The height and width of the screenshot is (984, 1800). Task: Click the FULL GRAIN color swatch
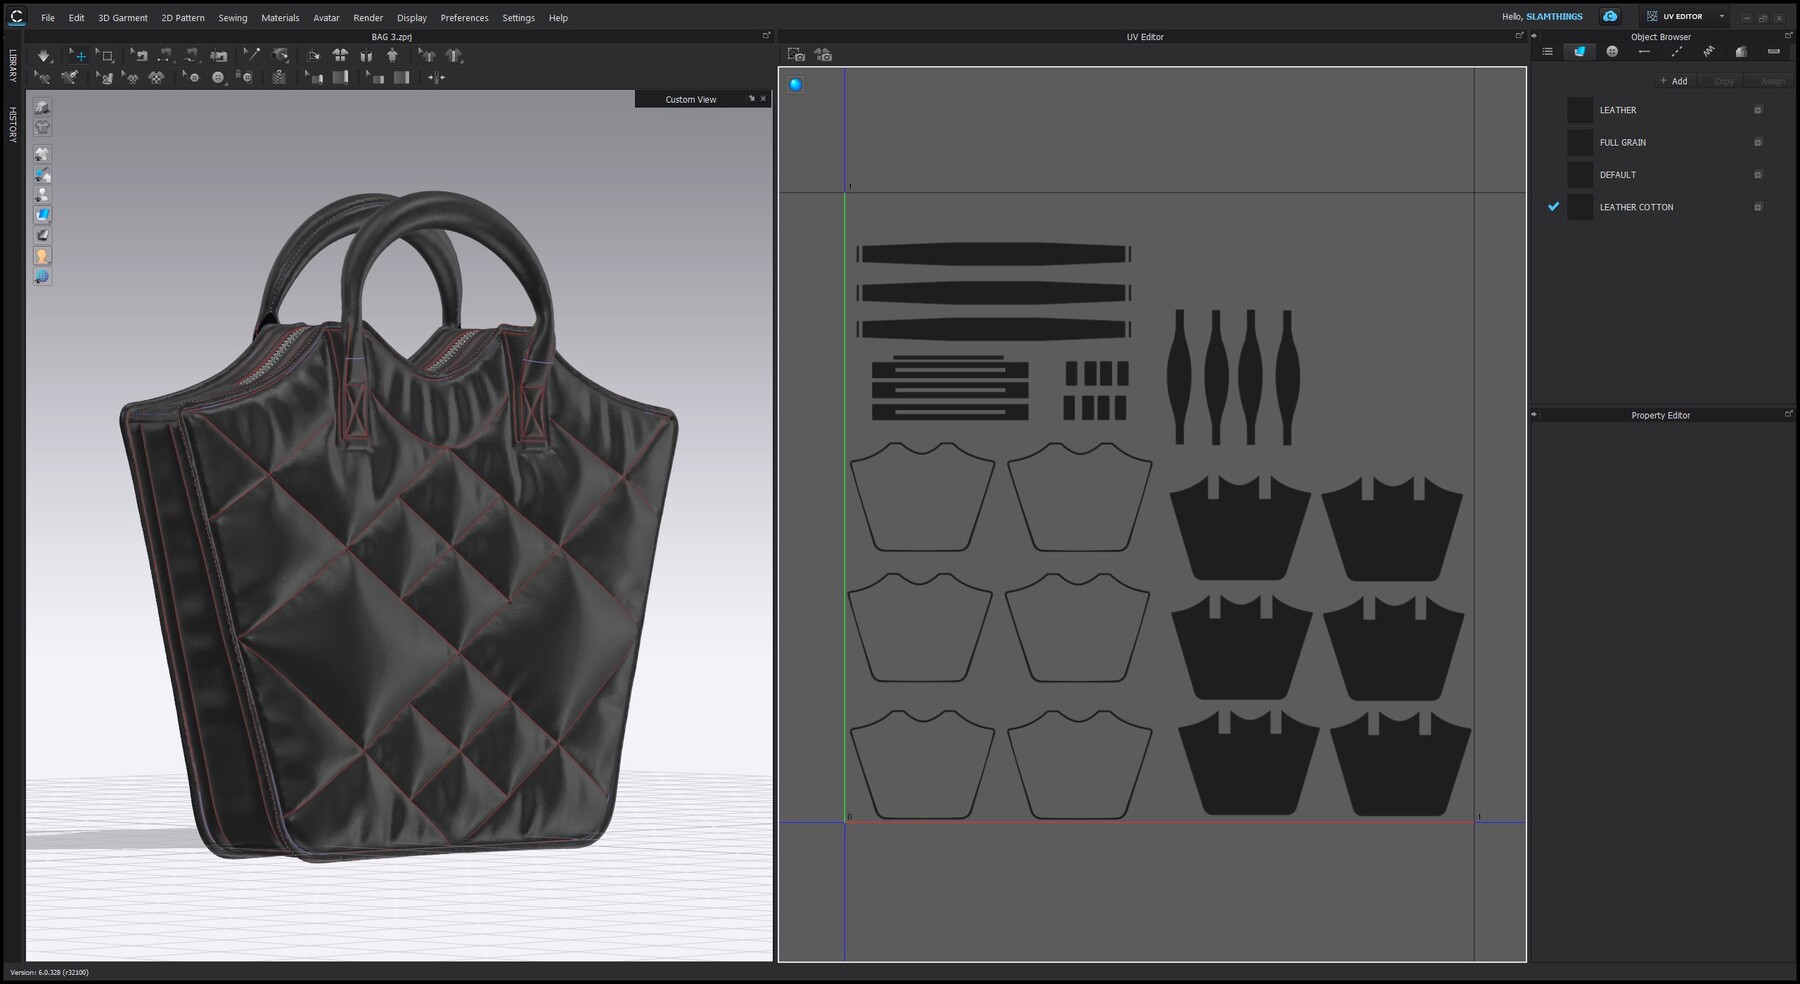coord(1580,142)
